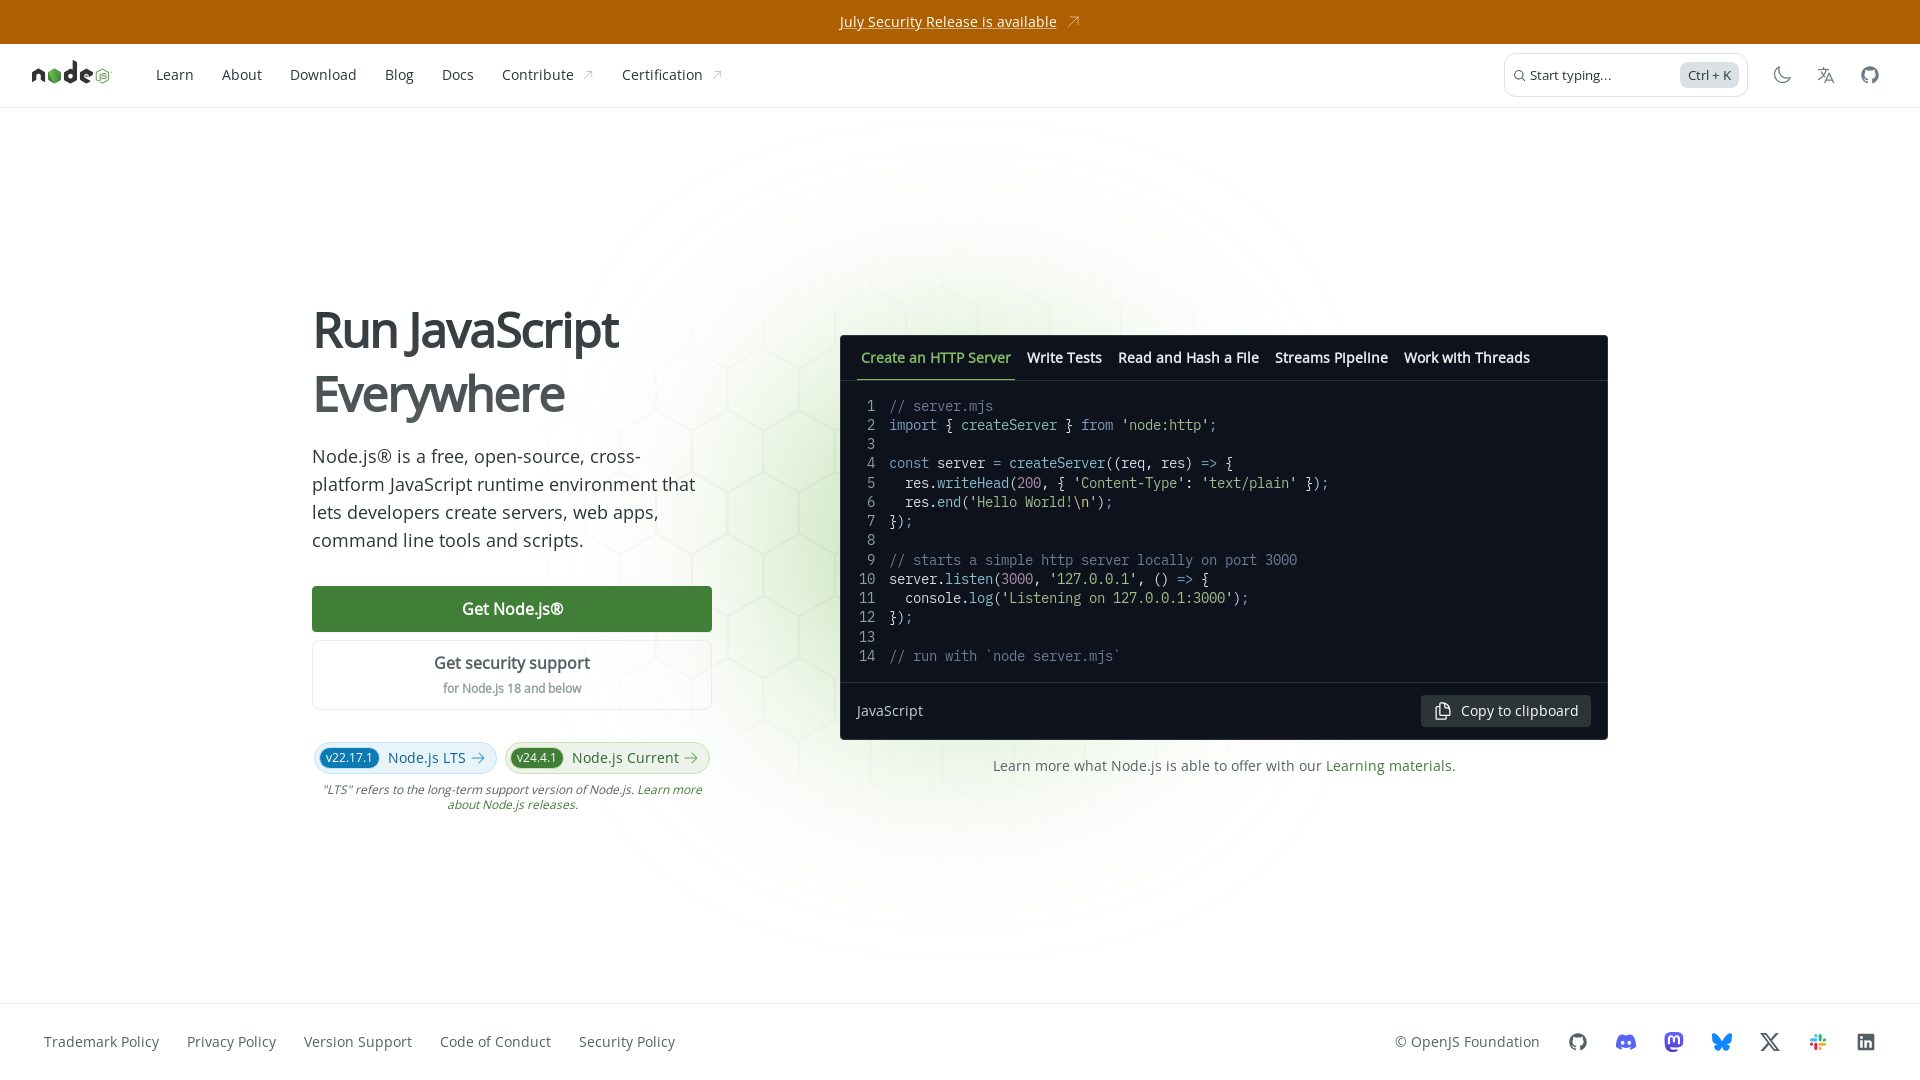This screenshot has height=1080, width=1920.
Task: Open the Discord icon in footer
Action: coord(1626,1042)
